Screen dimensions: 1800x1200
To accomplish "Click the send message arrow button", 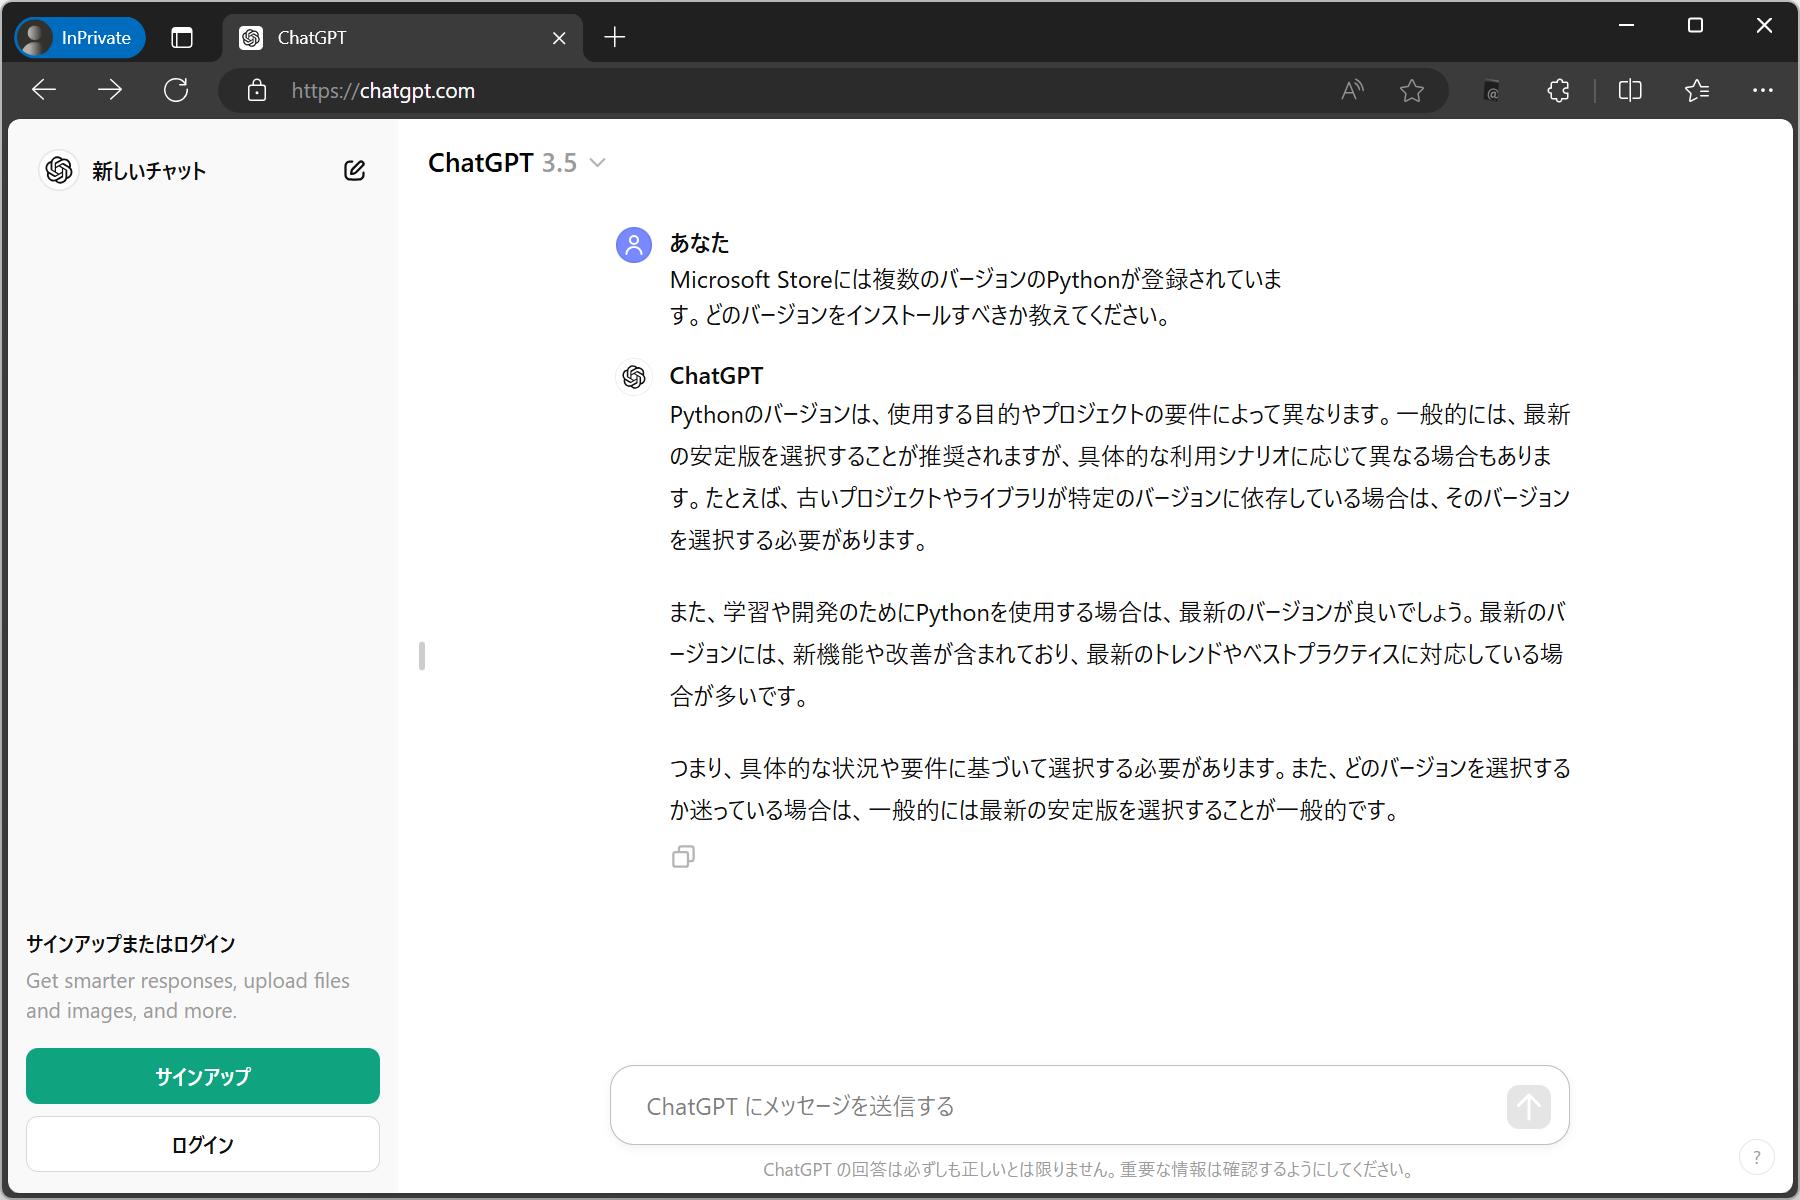I will click(1528, 1107).
